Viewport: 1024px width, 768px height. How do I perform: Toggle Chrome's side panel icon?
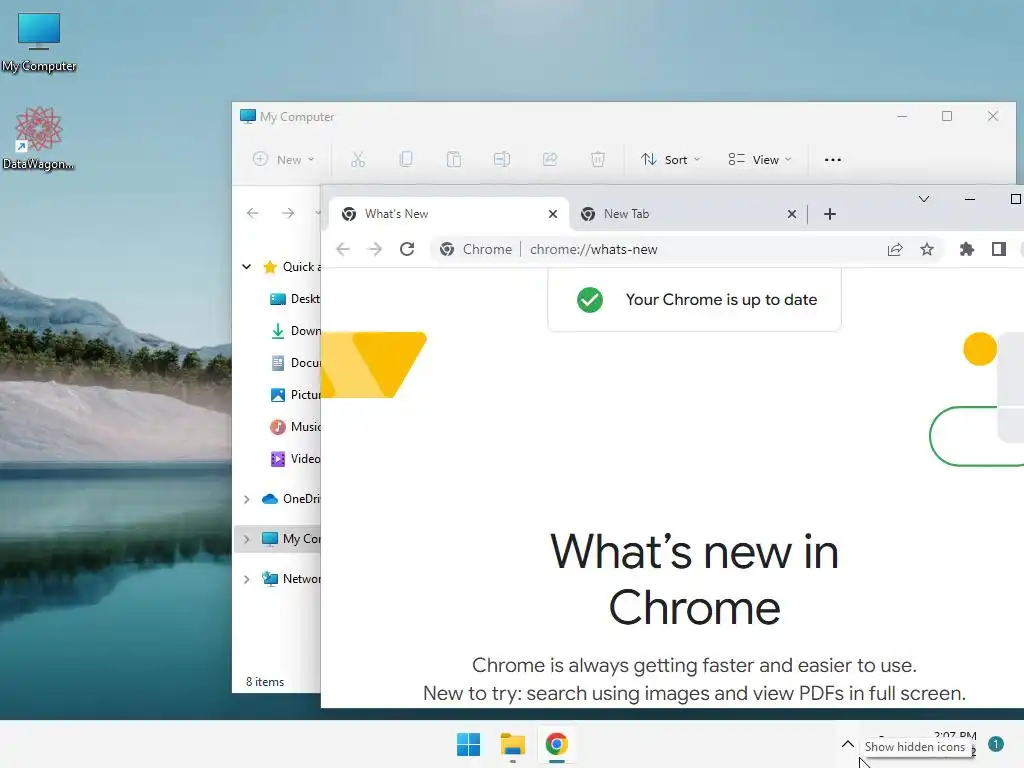999,249
